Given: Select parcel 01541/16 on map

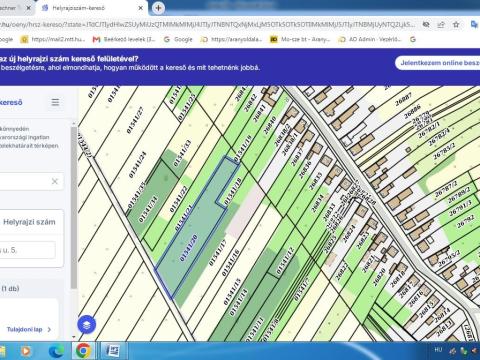Looking at the screenshot, I should pos(230,263).
